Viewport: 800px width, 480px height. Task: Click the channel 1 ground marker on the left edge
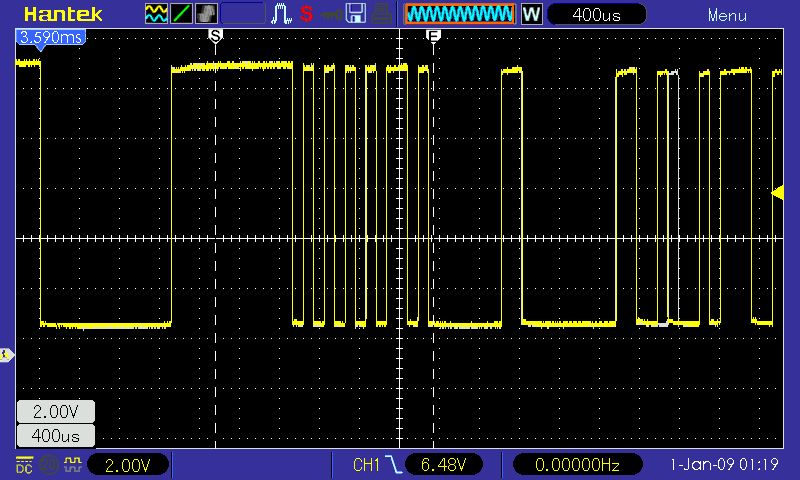7,355
